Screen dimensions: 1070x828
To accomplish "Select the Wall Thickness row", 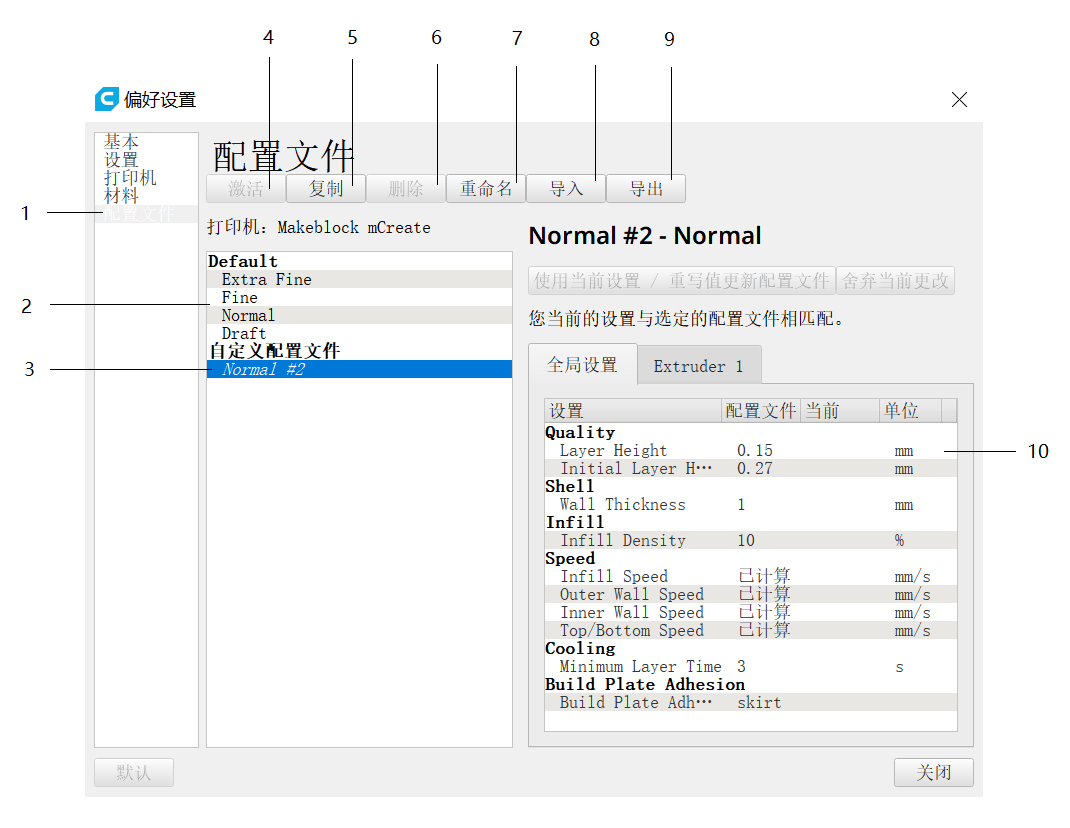I will 751,504.
